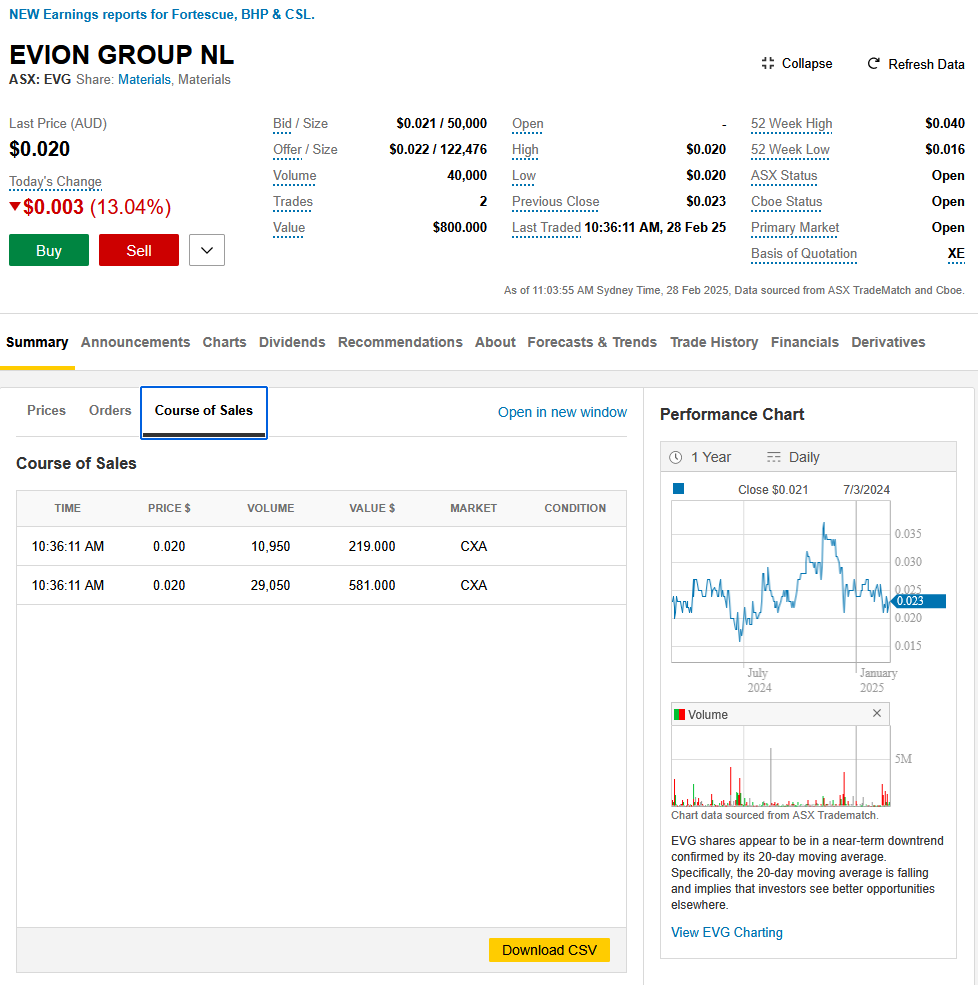Click the Materials sector link
Image resolution: width=978 pixels, height=985 pixels.
pyautogui.click(x=144, y=80)
